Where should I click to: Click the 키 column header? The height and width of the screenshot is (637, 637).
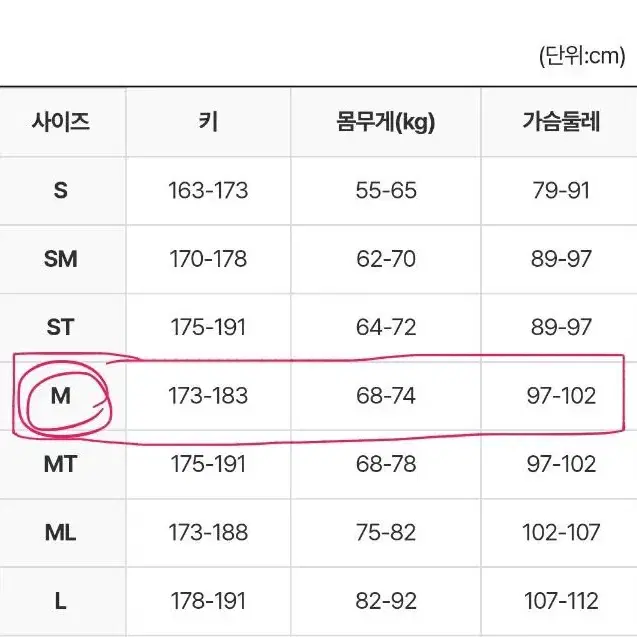208,121
